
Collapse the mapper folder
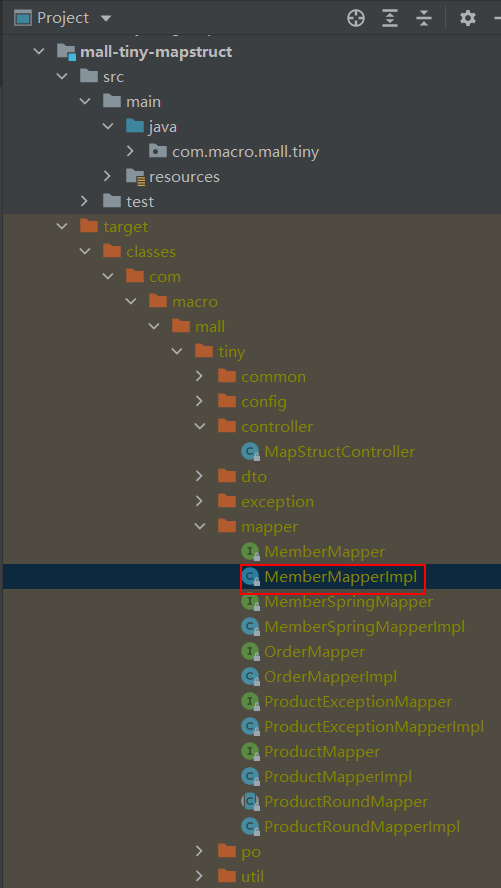pos(199,527)
